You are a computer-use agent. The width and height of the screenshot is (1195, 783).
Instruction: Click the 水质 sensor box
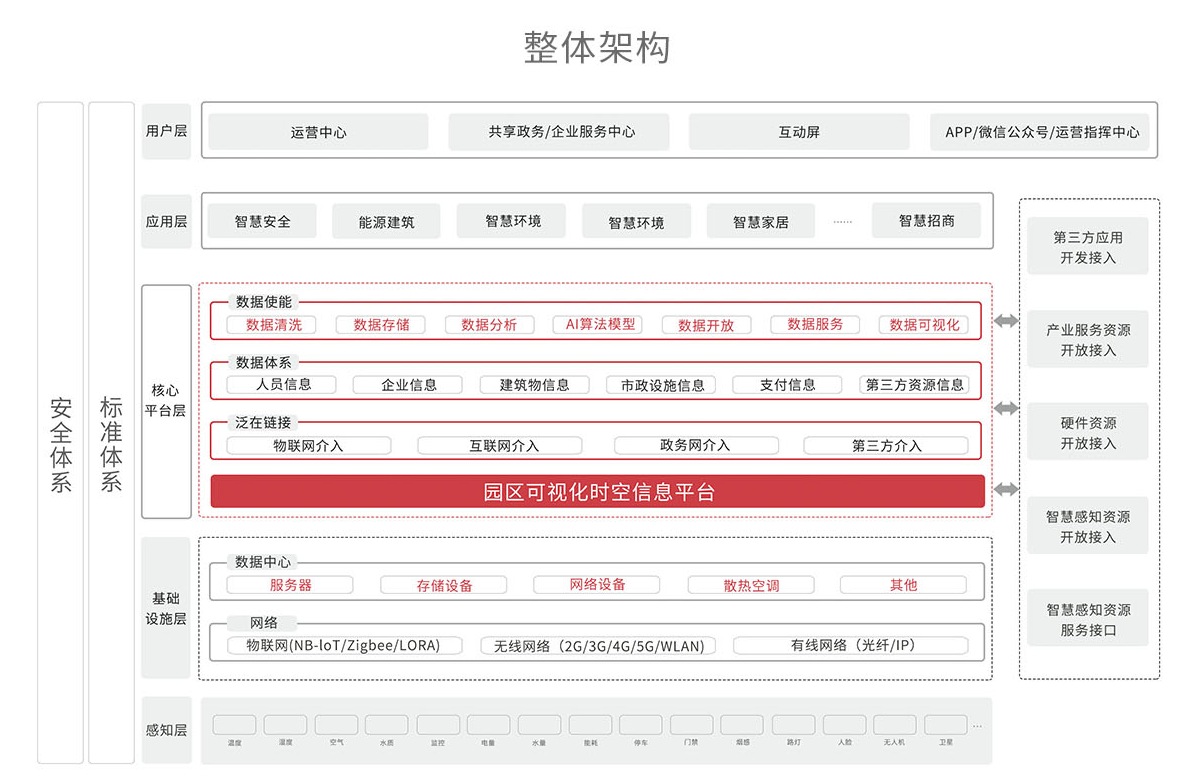click(386, 725)
